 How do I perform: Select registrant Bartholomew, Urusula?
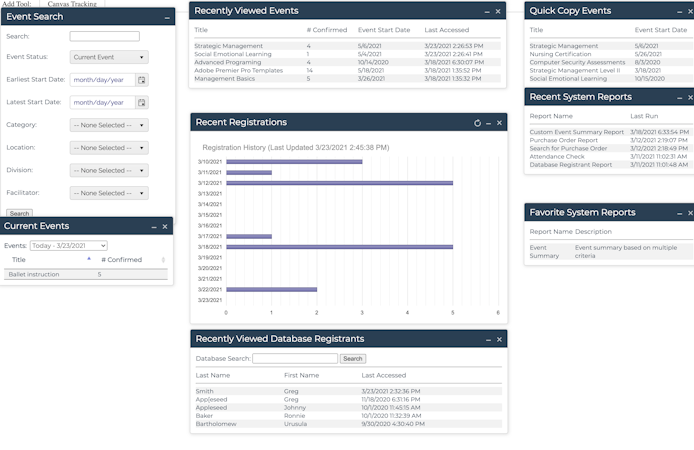click(x=349, y=424)
